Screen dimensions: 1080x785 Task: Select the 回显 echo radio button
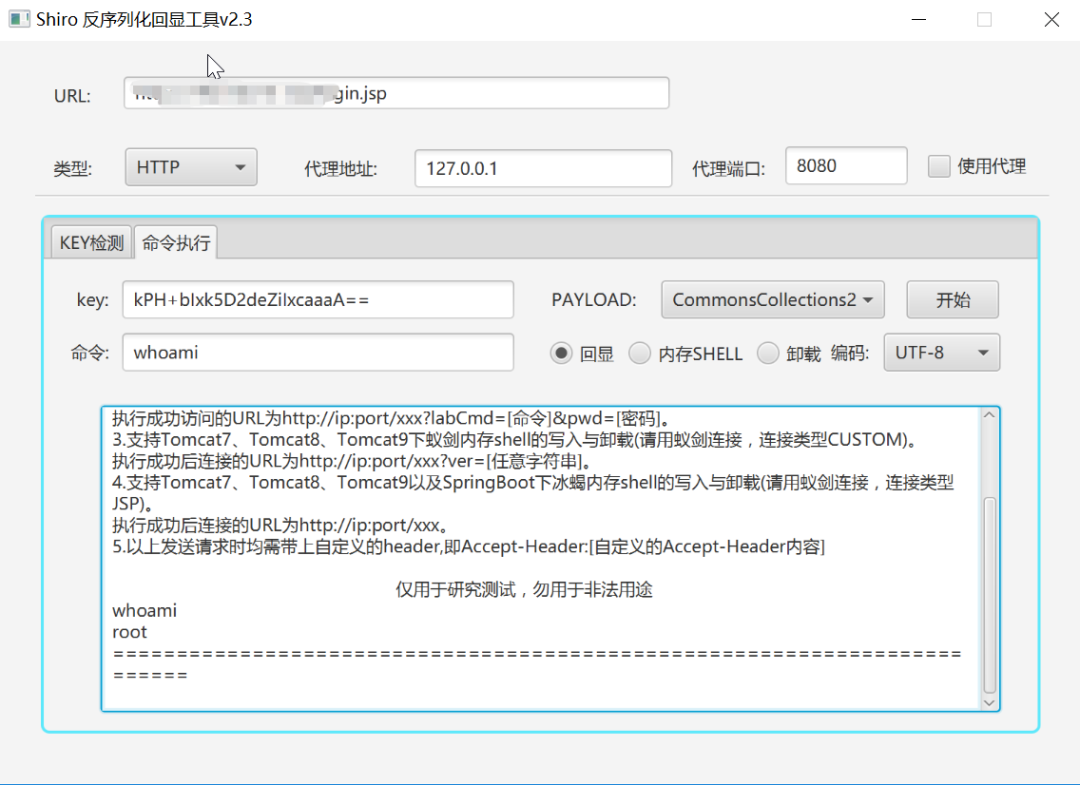[x=561, y=352]
